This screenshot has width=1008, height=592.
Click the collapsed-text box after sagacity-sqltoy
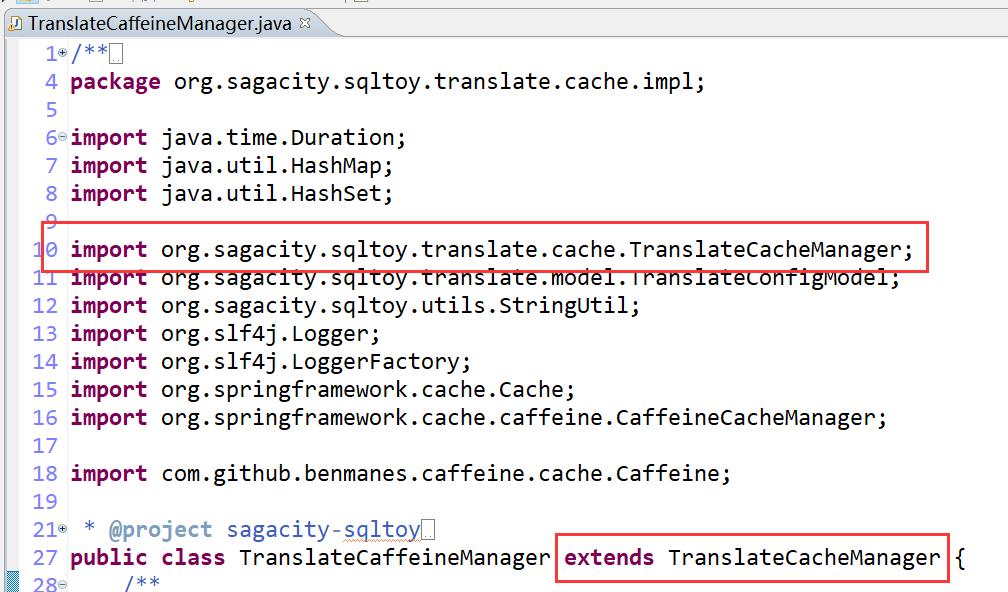point(427,529)
